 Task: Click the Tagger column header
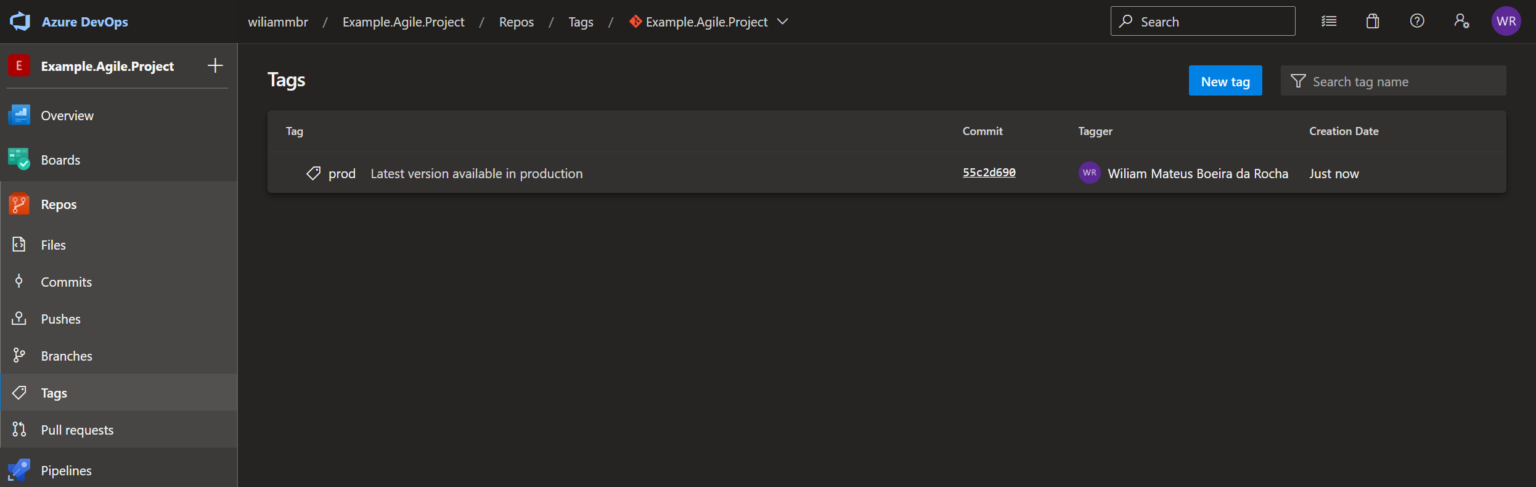click(x=1095, y=131)
